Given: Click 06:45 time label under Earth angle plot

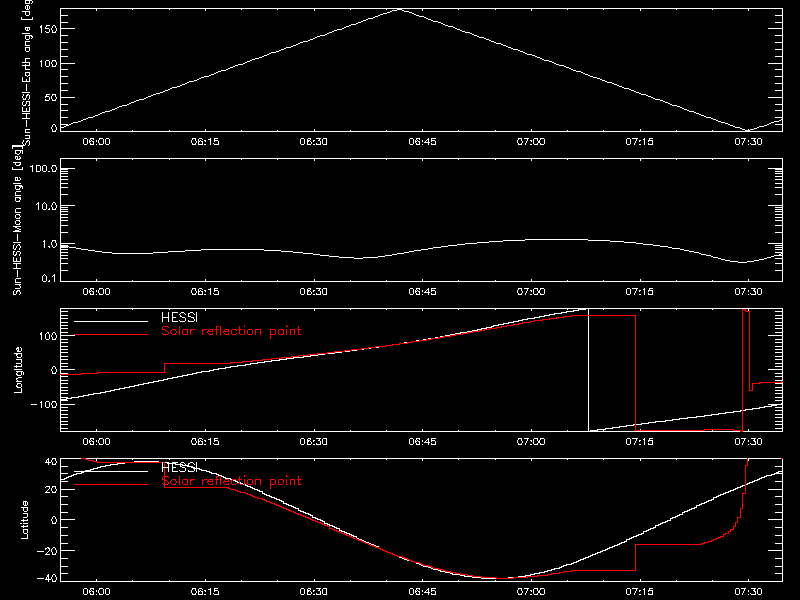Looking at the screenshot, I should [422, 142].
